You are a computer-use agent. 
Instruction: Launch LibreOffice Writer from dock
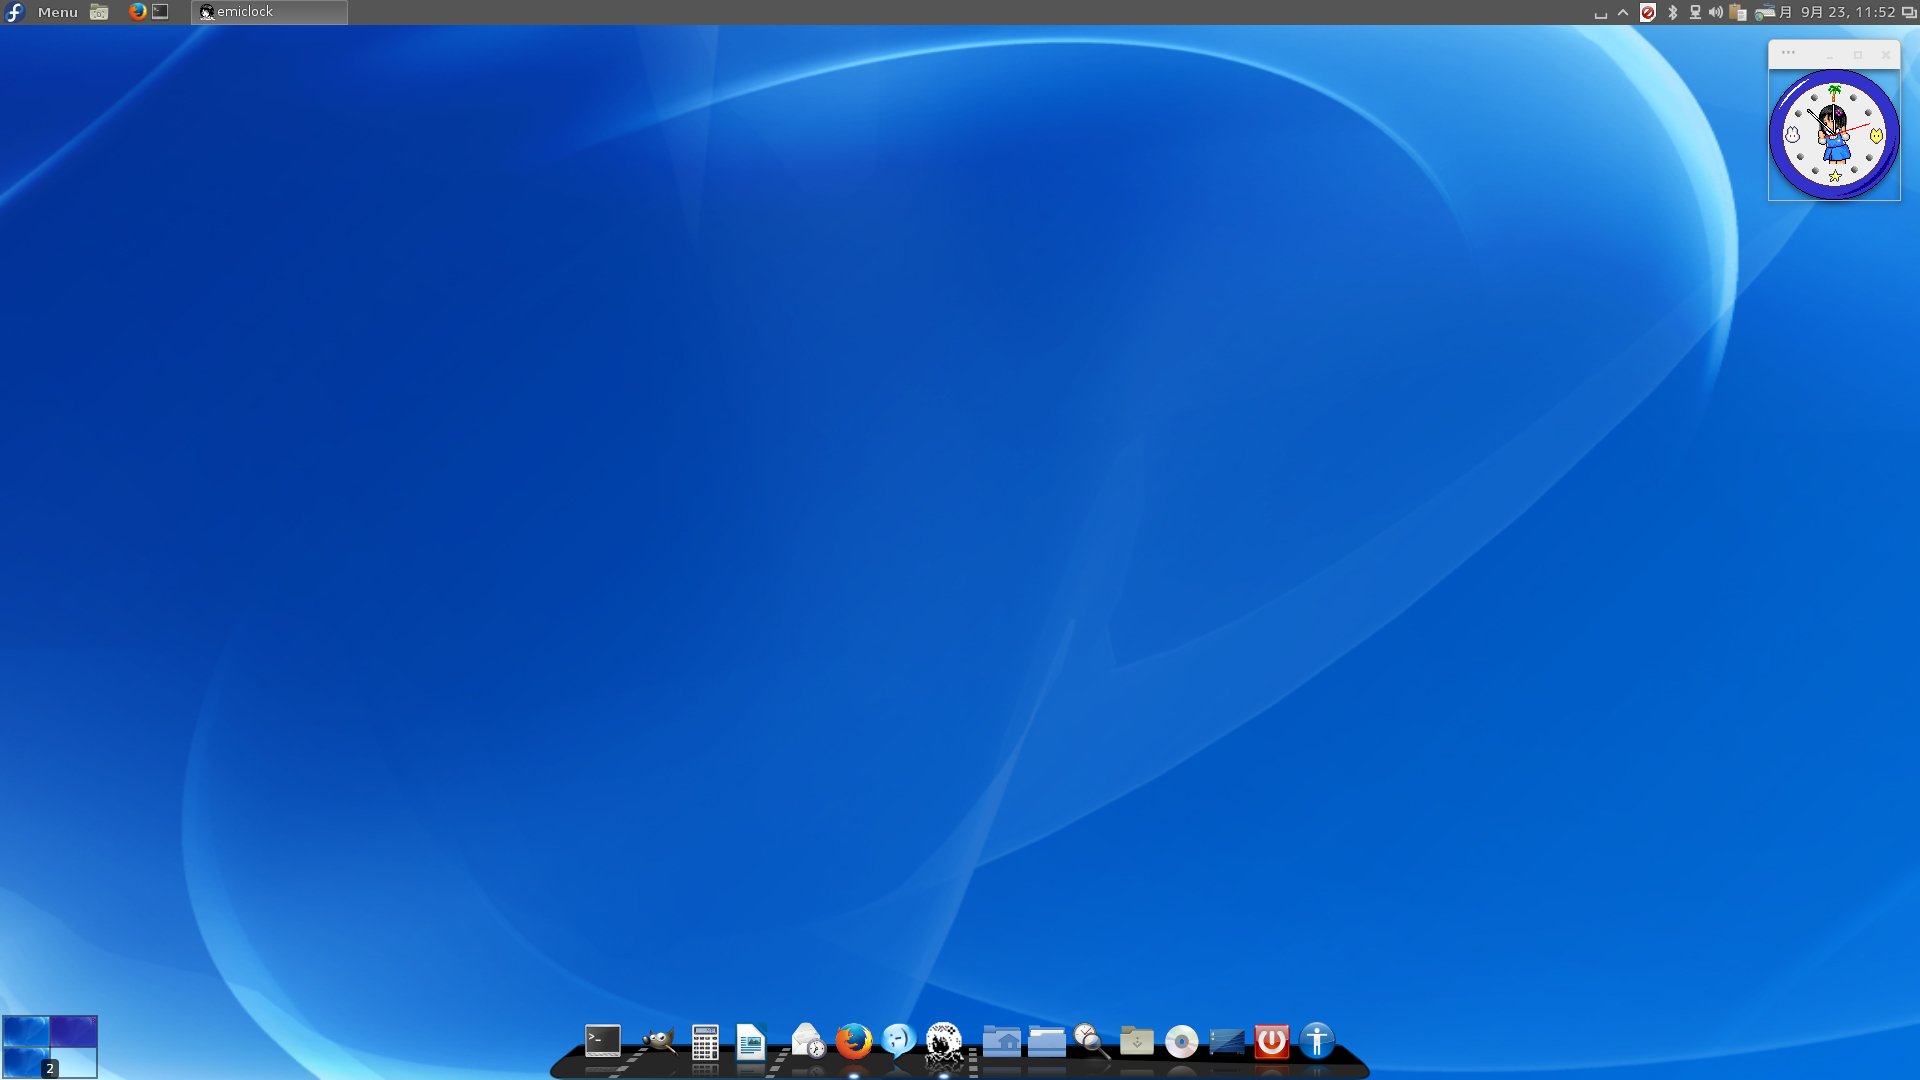click(x=750, y=1042)
